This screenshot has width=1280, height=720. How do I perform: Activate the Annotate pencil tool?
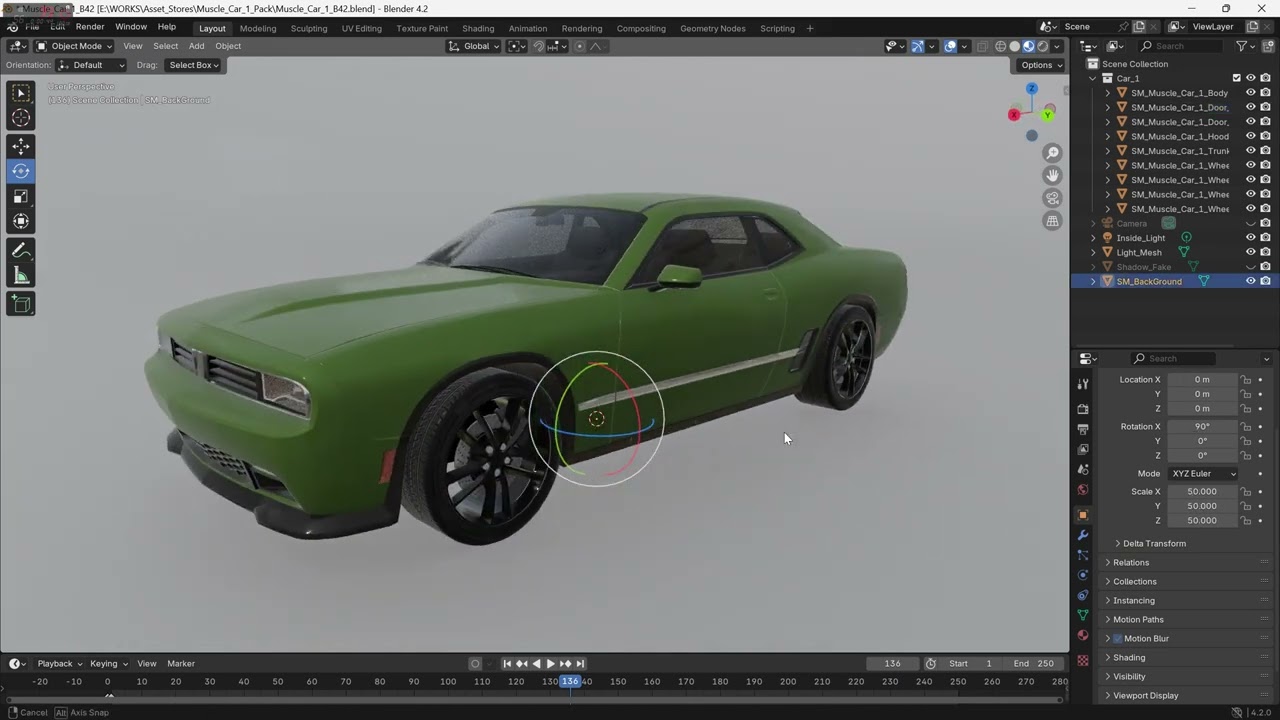tap(21, 251)
